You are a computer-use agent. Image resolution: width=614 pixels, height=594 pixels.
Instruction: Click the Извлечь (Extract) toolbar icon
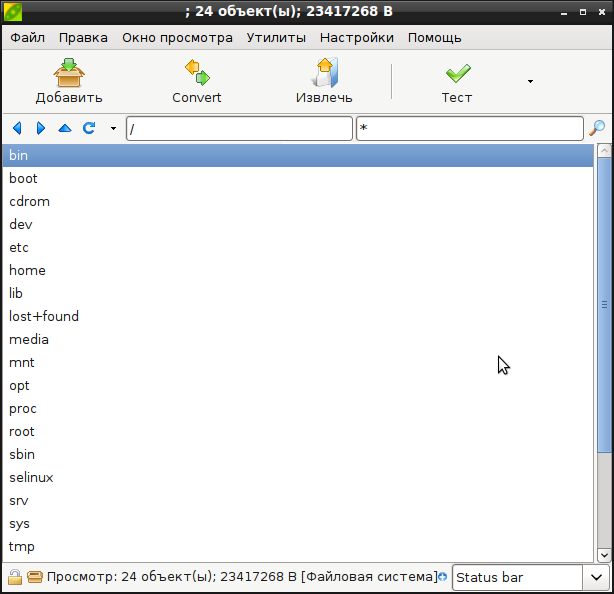tap(324, 73)
